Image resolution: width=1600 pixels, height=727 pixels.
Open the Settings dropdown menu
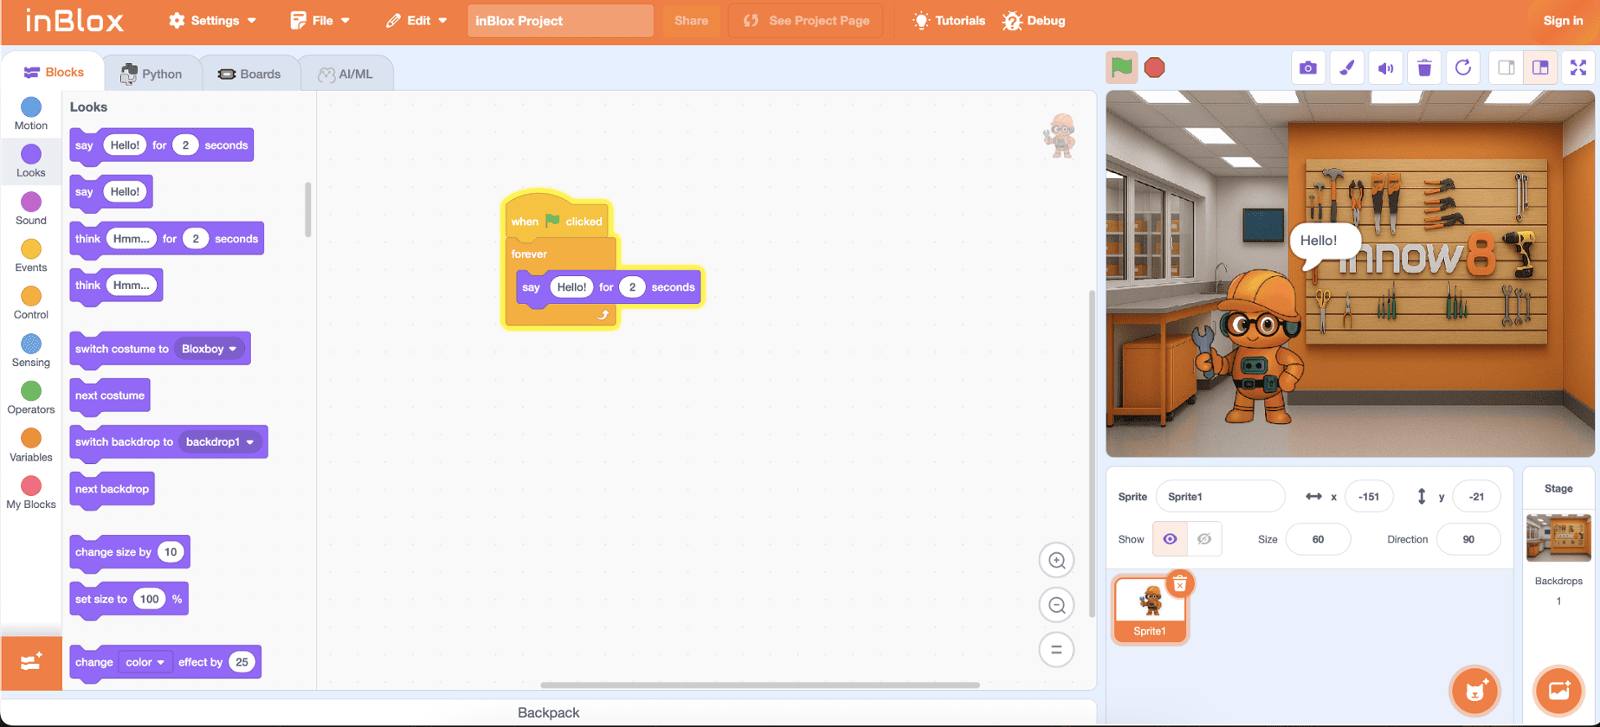[x=212, y=21]
